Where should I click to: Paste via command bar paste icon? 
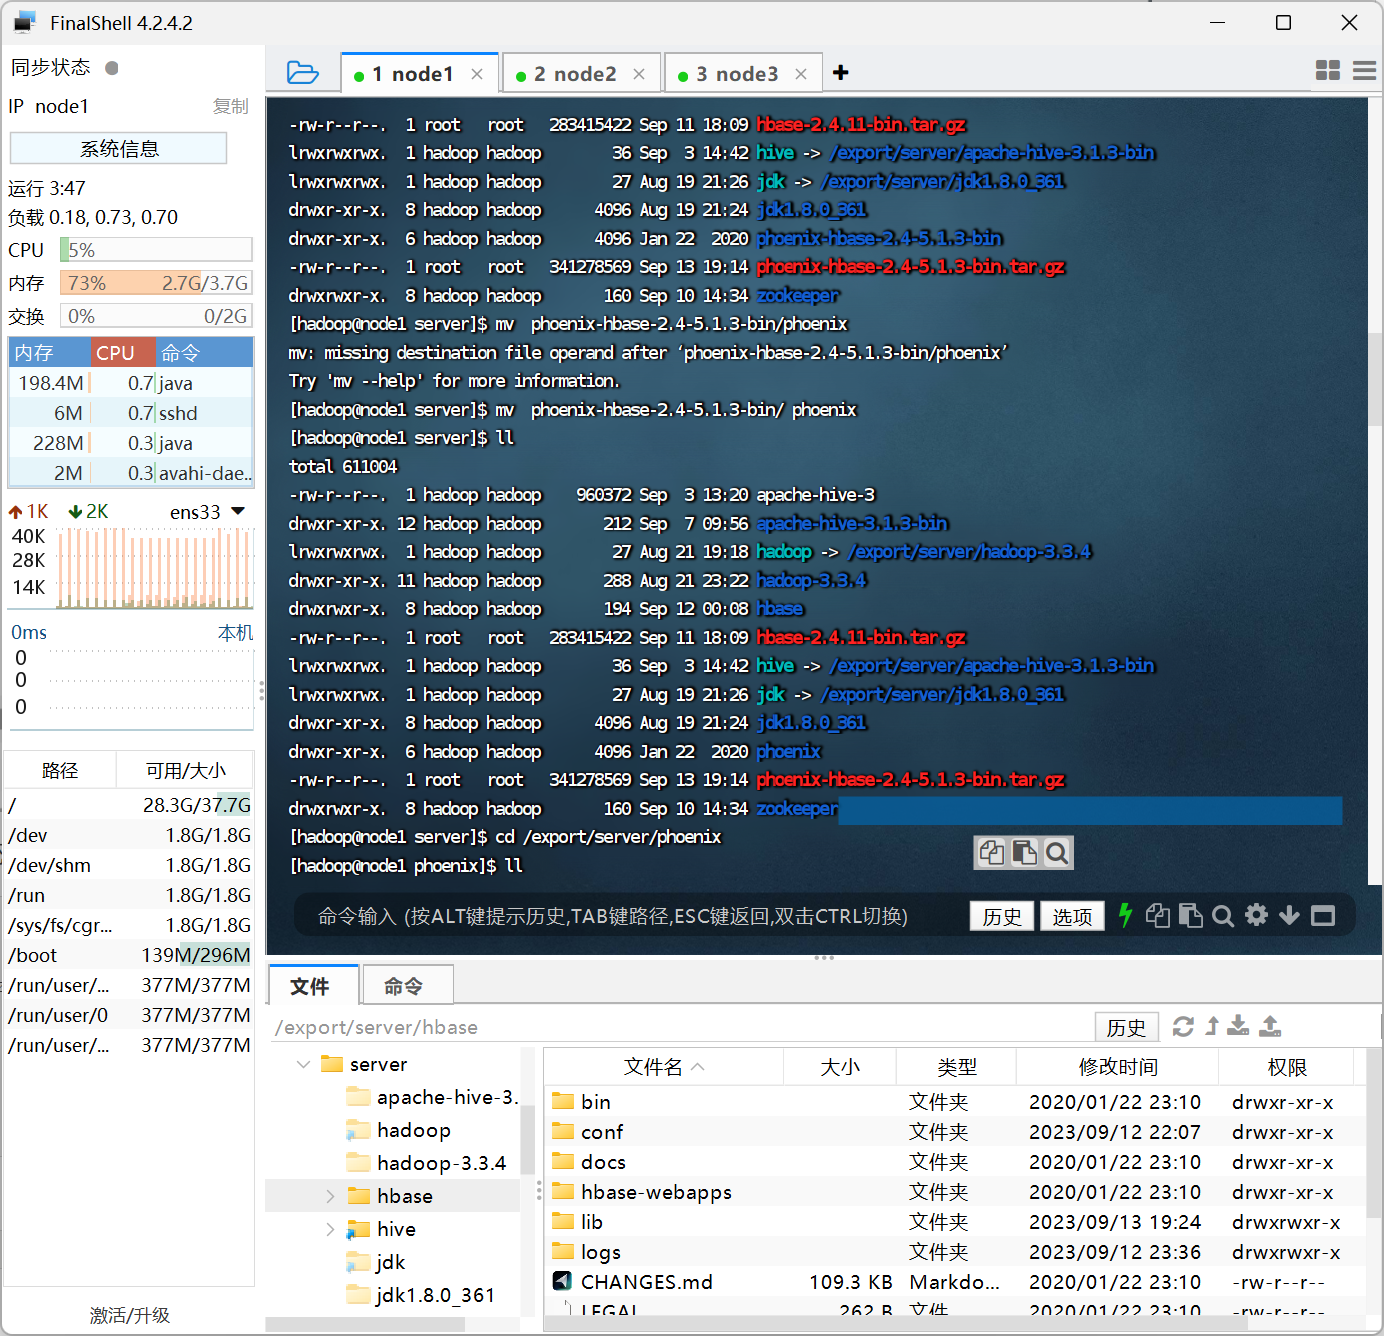point(1190,915)
